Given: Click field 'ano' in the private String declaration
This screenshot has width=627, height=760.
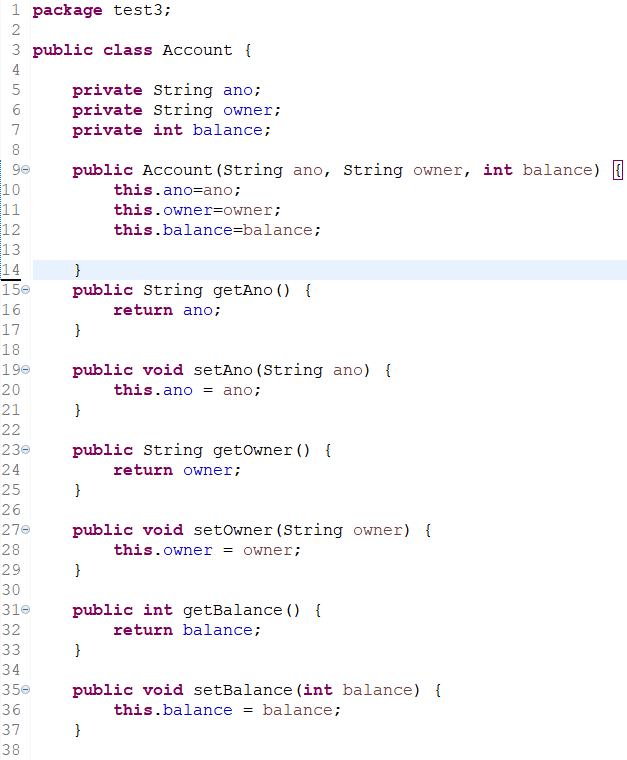Looking at the screenshot, I should (x=237, y=90).
